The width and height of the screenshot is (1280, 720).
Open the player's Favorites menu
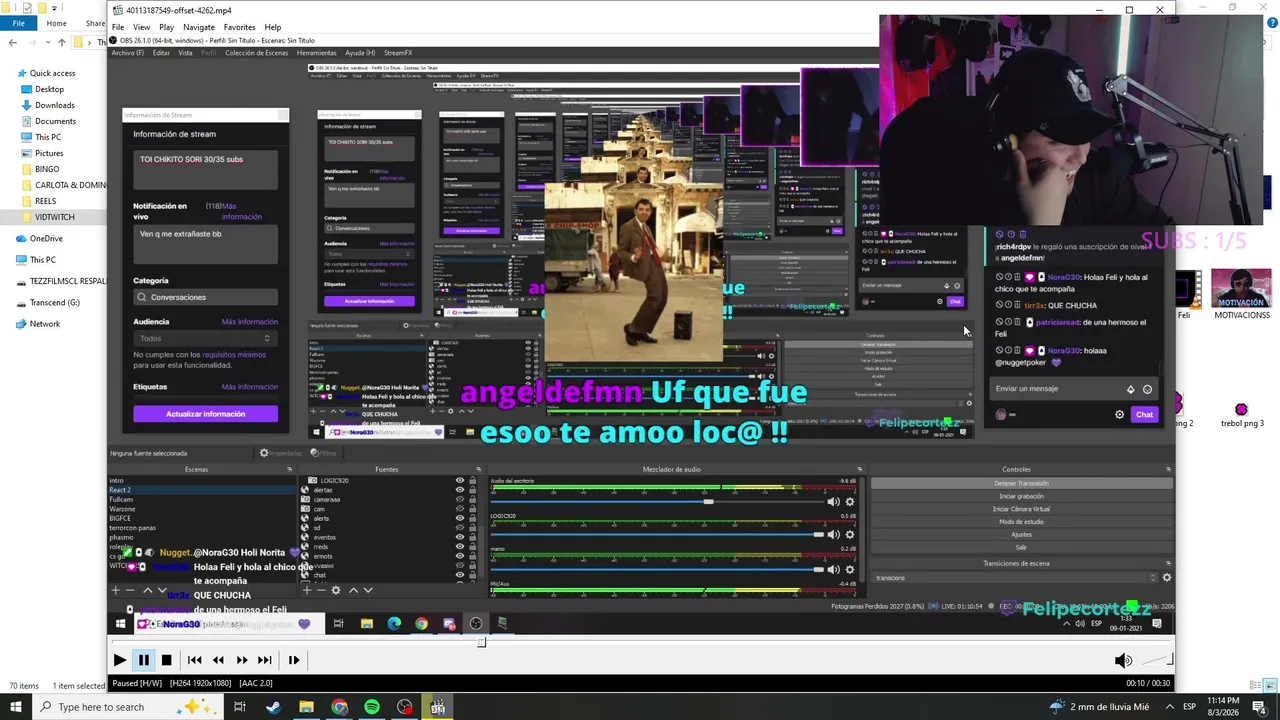point(239,27)
